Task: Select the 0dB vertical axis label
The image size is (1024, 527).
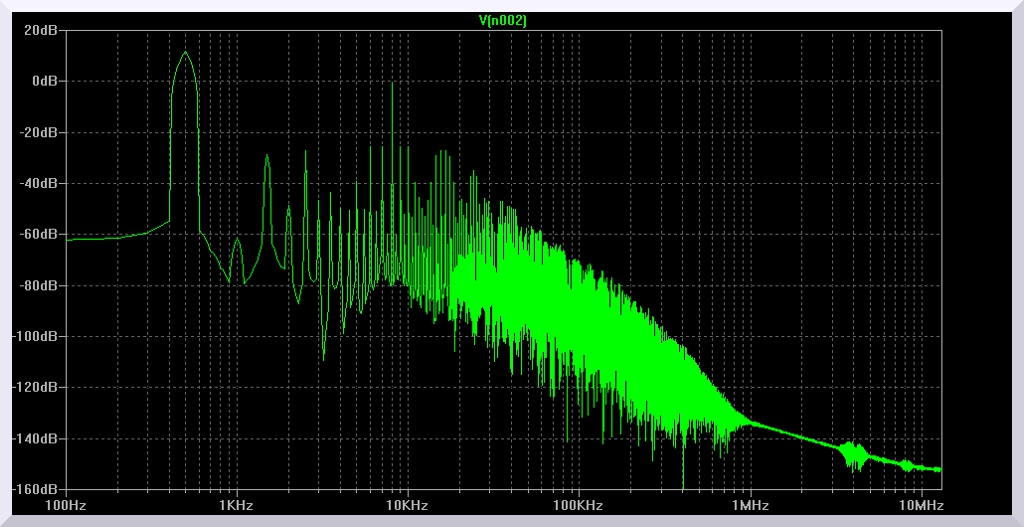Action: tap(45, 81)
